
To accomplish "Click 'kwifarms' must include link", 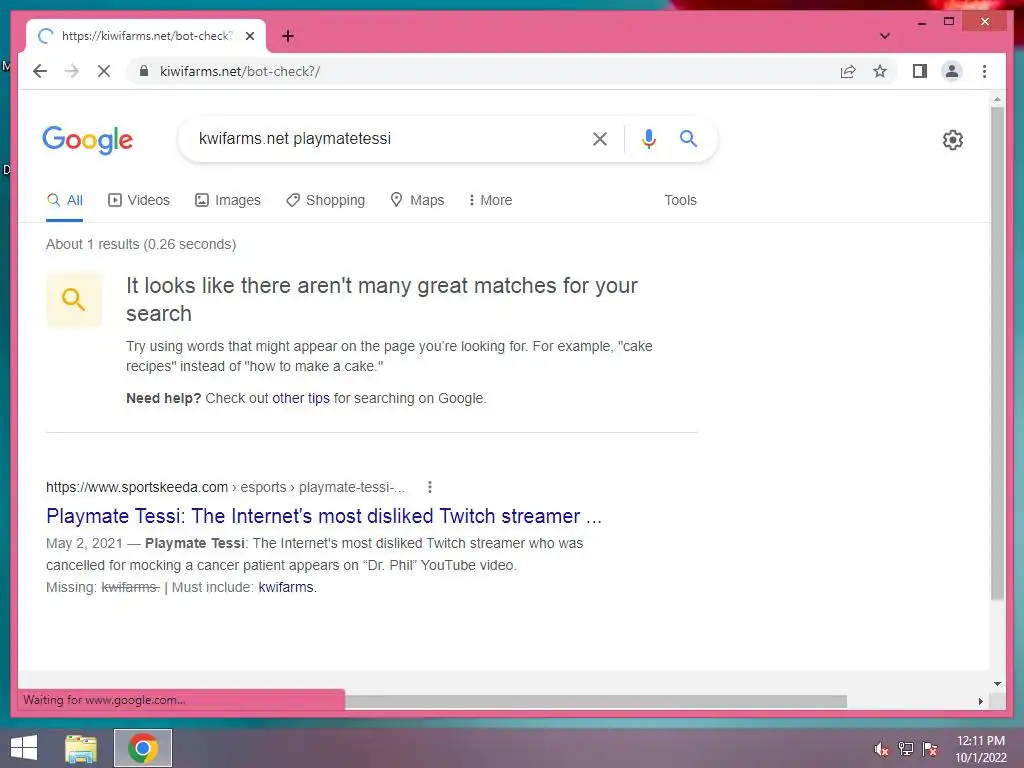I will pos(286,587).
